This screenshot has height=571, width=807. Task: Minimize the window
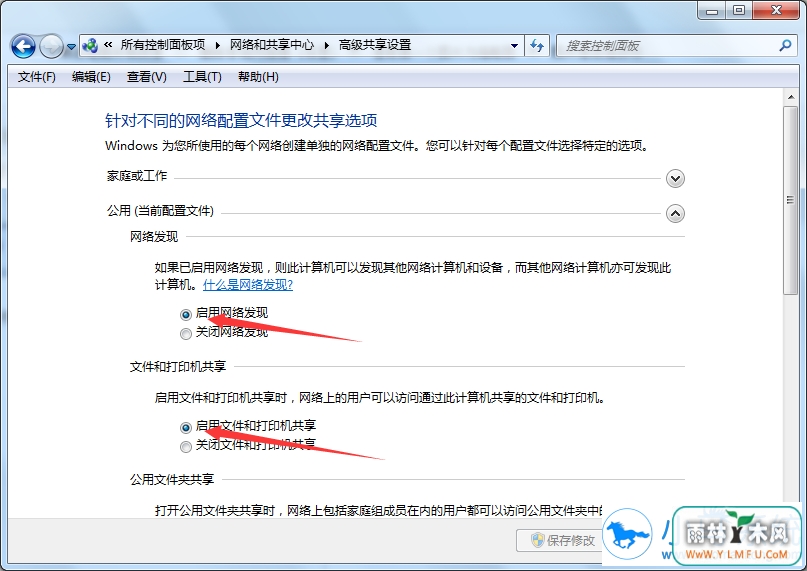click(x=712, y=10)
